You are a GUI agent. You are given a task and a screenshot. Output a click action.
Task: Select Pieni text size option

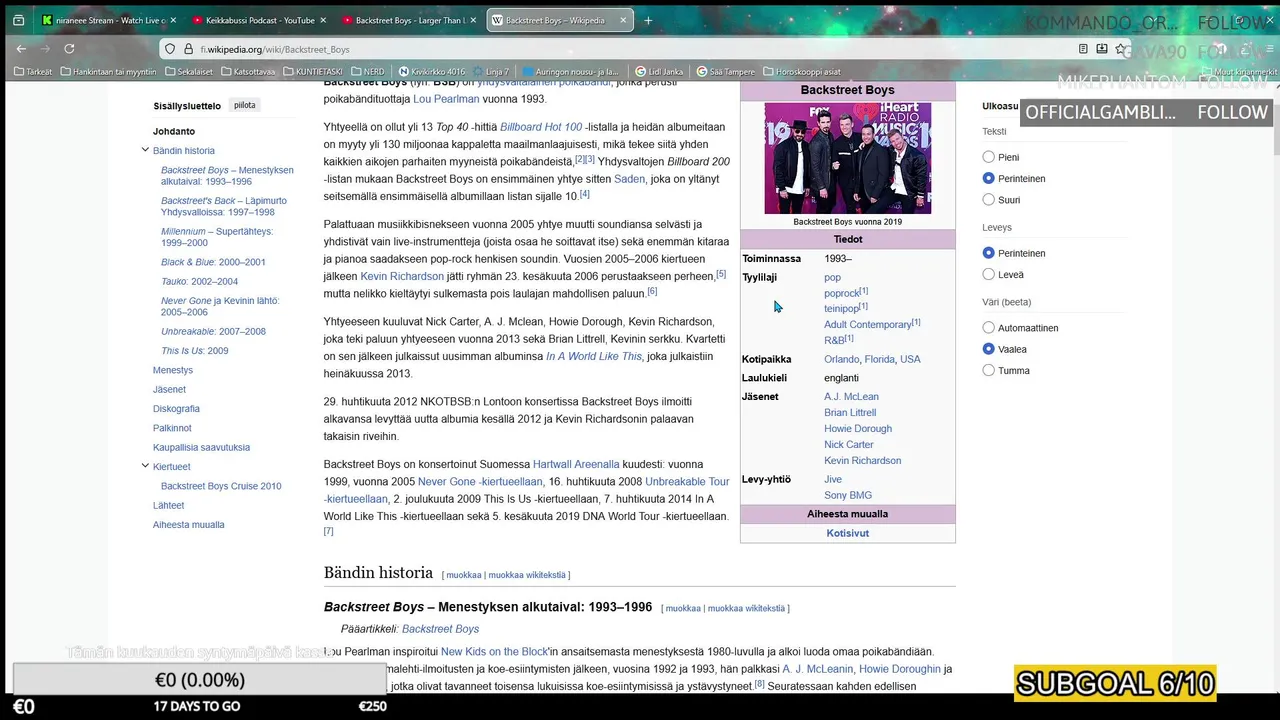[988, 157]
